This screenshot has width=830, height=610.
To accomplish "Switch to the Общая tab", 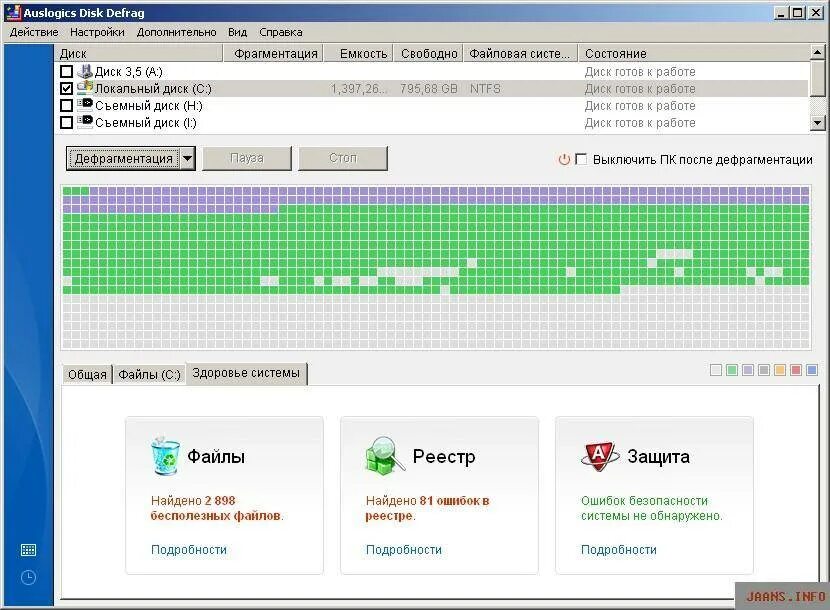I will point(87,374).
